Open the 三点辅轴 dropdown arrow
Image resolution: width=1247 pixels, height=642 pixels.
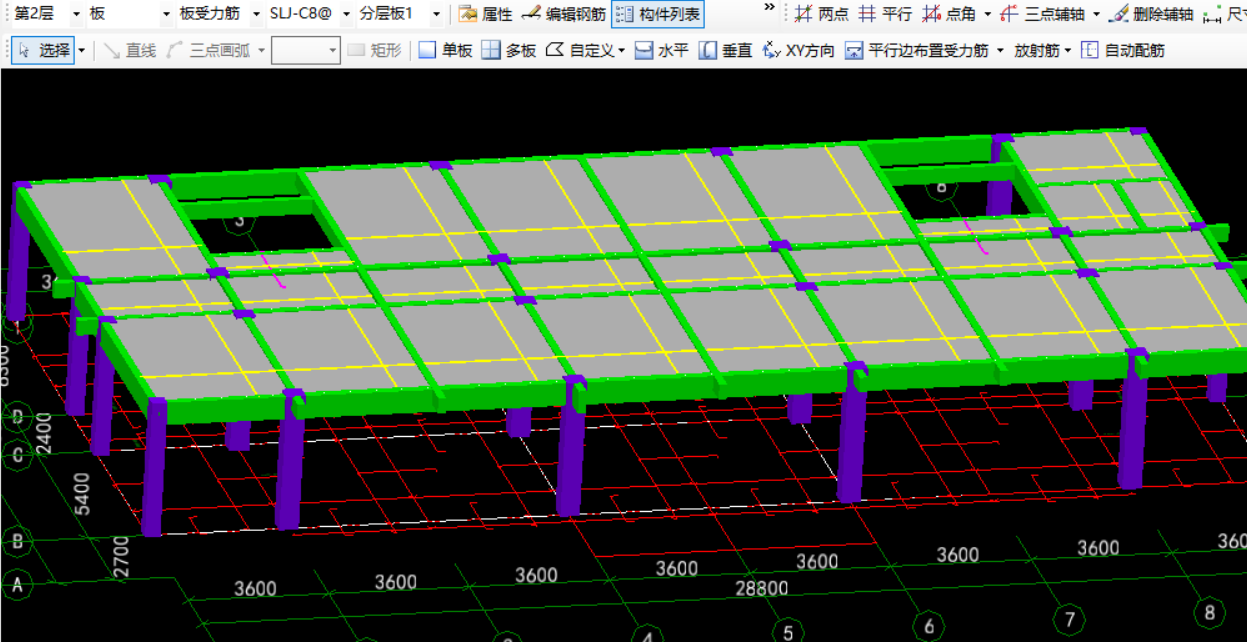pos(1096,14)
